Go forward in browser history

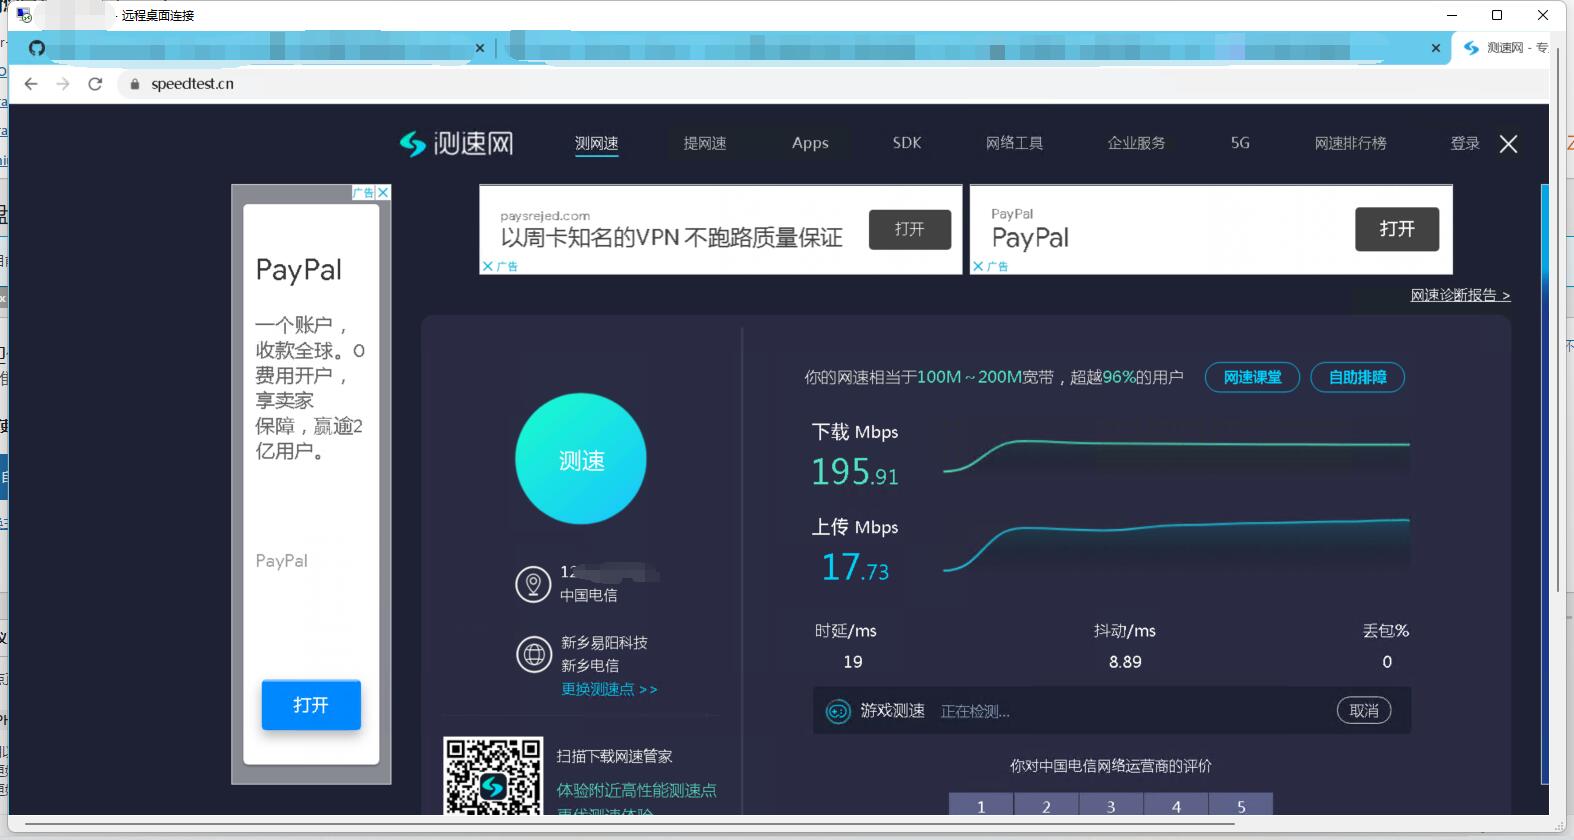click(63, 84)
